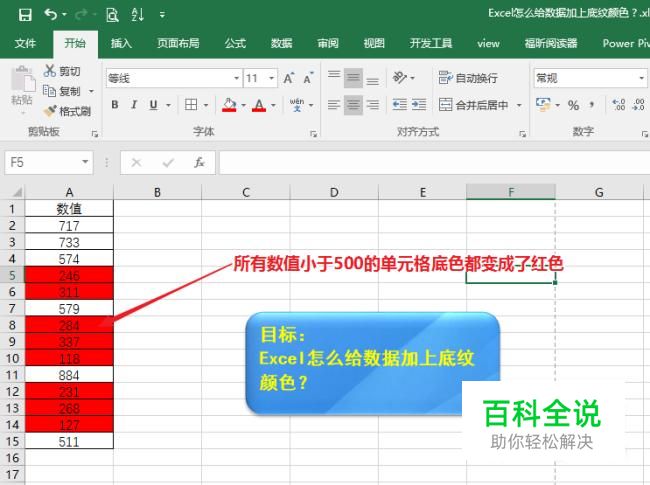Open the 合并后居中 dropdown arrow
Viewport: 650px width, 485px height.
pyautogui.click(x=519, y=105)
